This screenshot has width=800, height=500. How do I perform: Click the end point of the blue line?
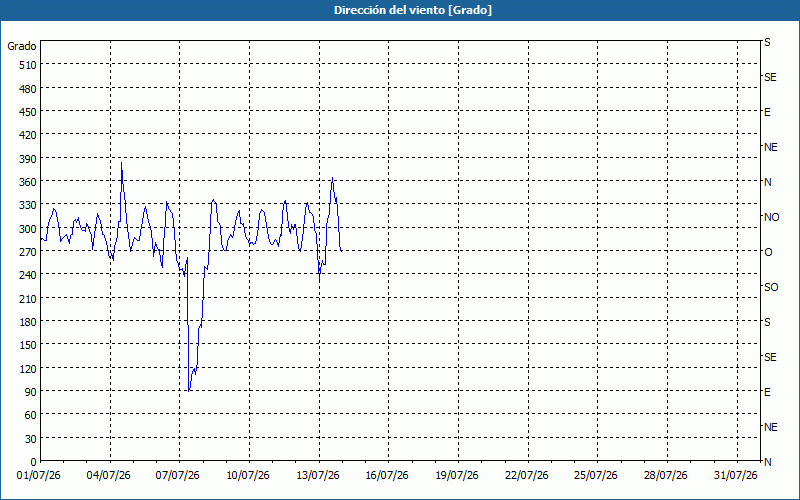[341, 251]
